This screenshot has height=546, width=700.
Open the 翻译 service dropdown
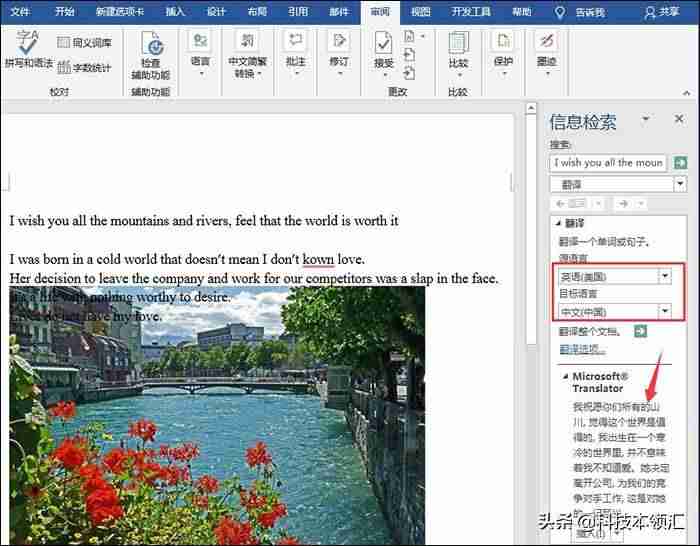coord(680,183)
